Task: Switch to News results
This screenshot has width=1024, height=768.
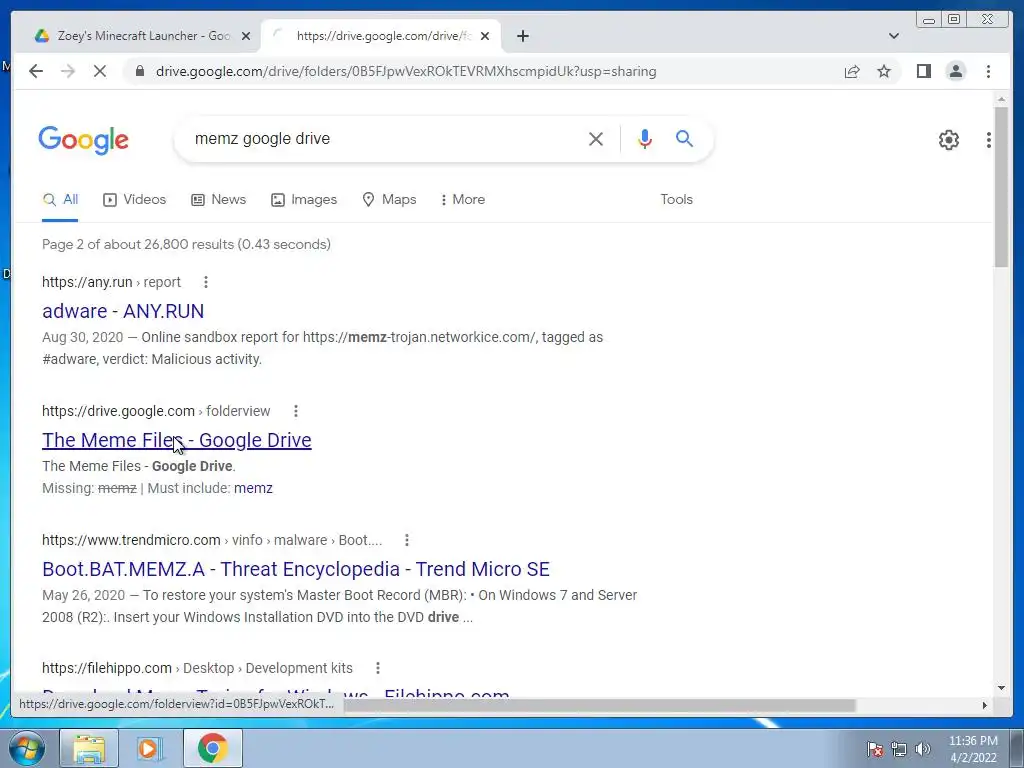Action: point(218,200)
